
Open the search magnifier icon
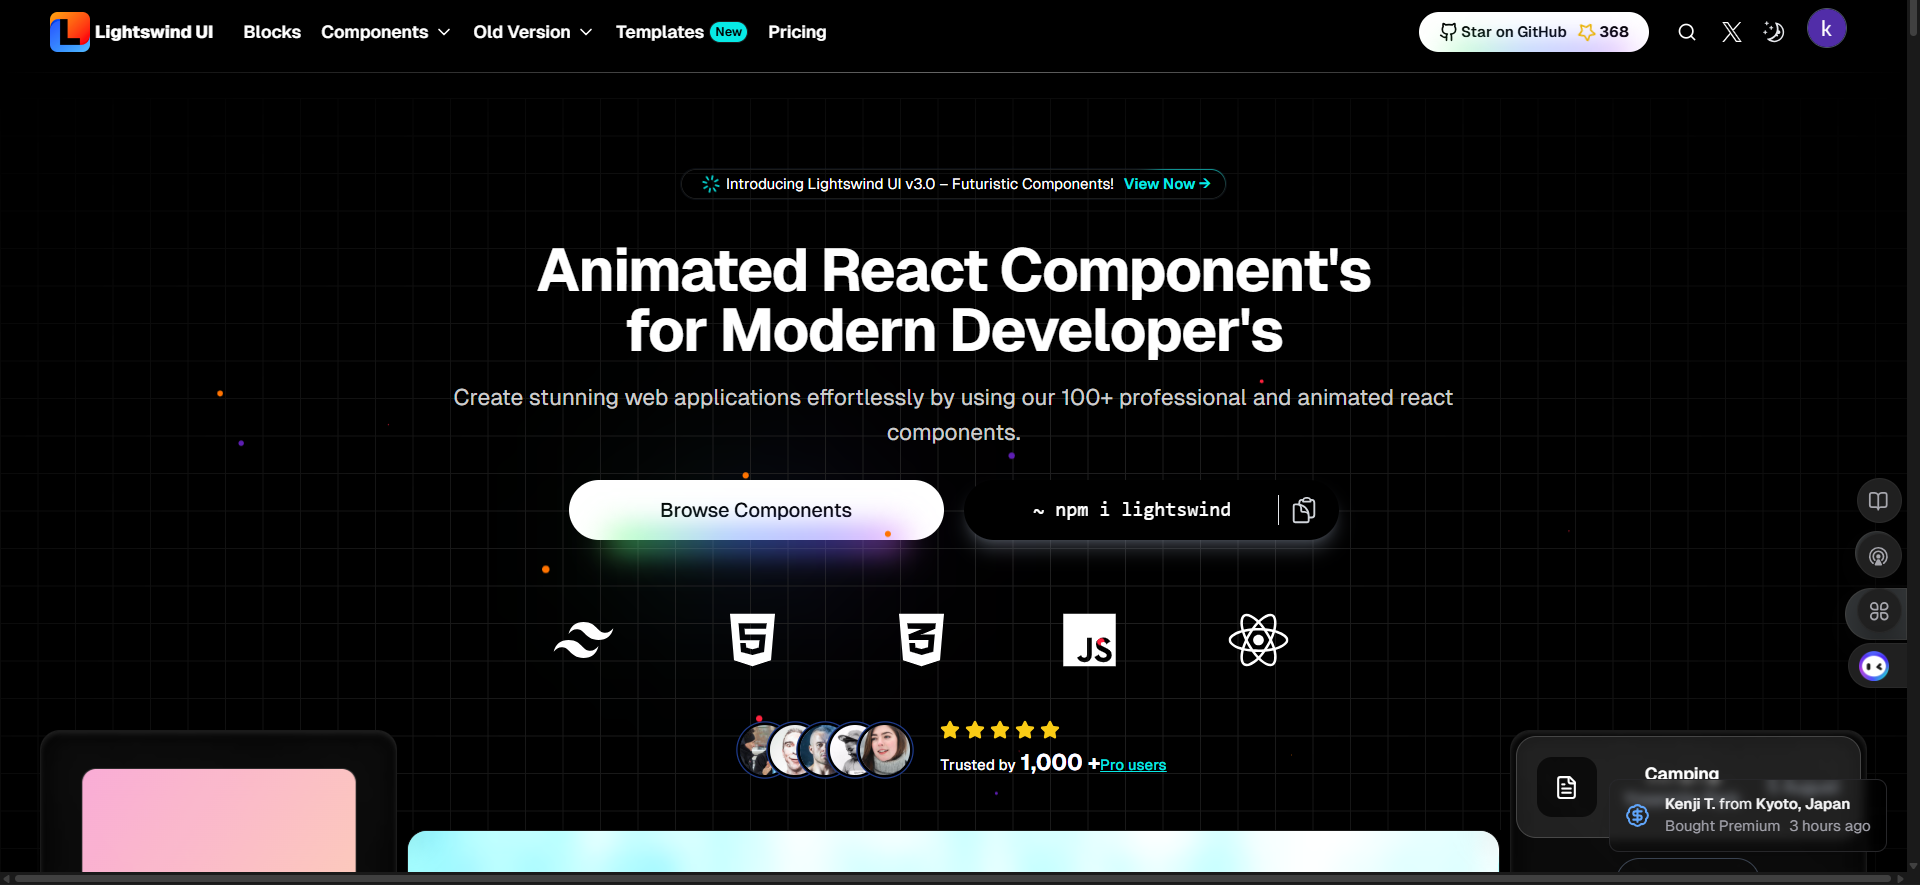coord(1686,32)
